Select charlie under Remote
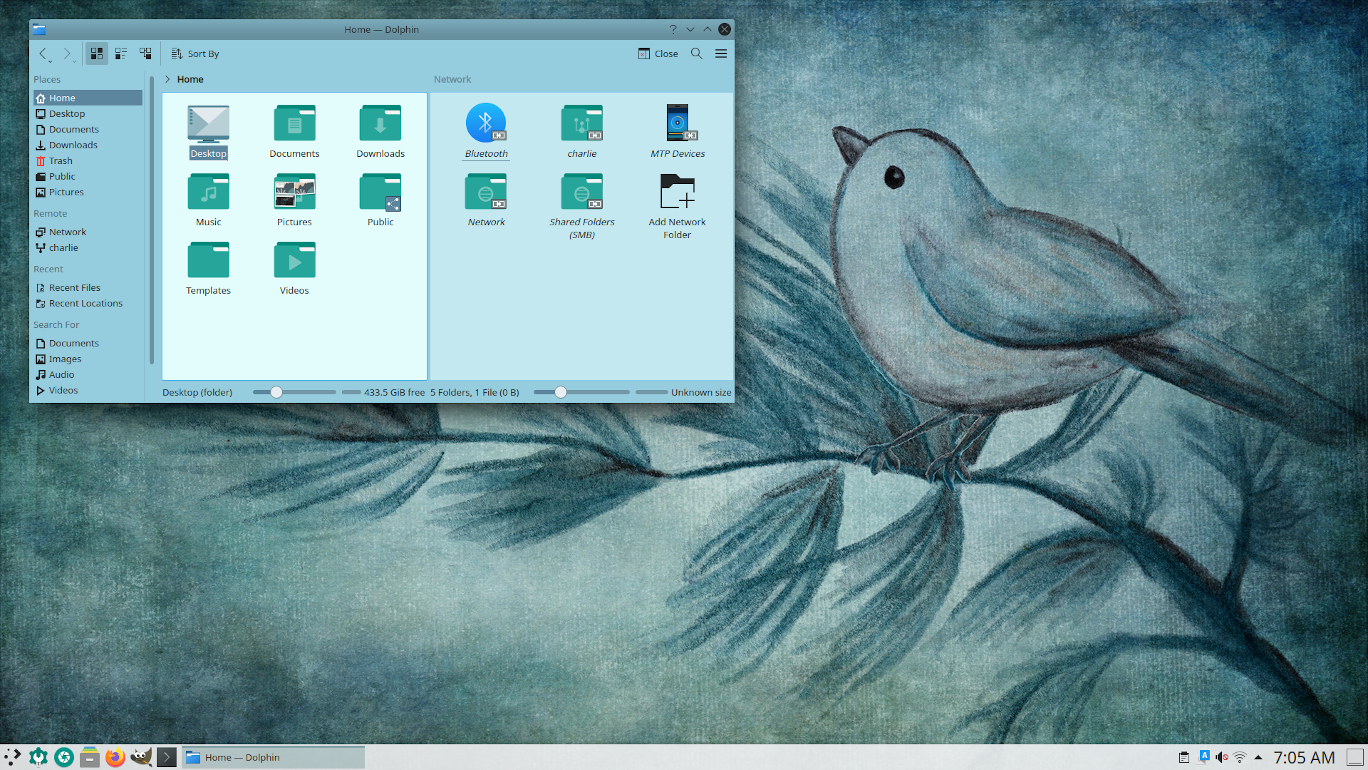 [x=88, y=247]
